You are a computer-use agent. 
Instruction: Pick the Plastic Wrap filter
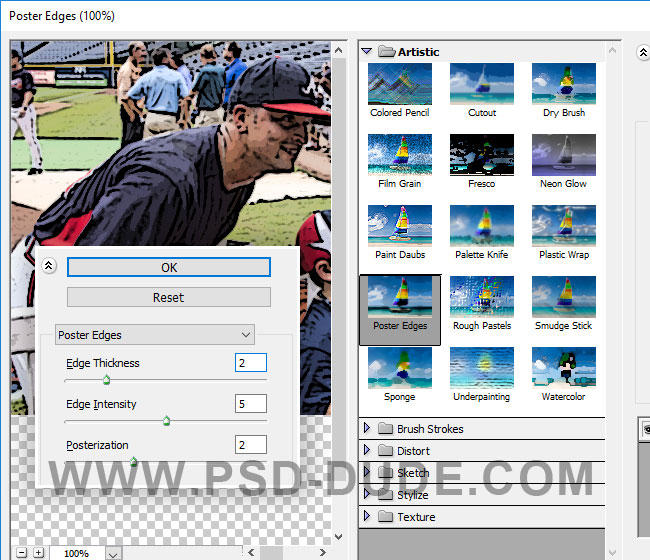(x=564, y=226)
